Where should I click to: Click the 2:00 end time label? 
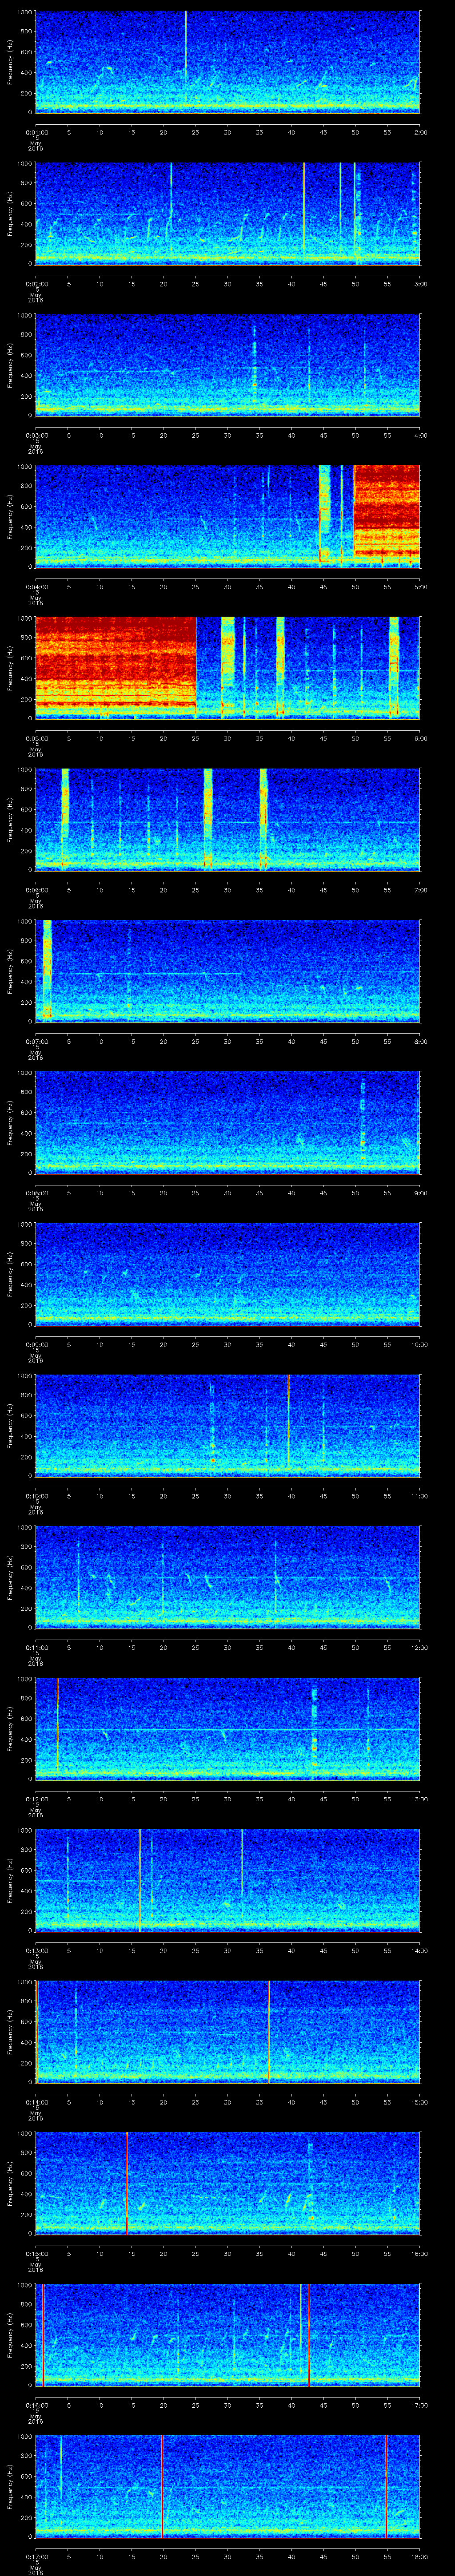(x=420, y=132)
